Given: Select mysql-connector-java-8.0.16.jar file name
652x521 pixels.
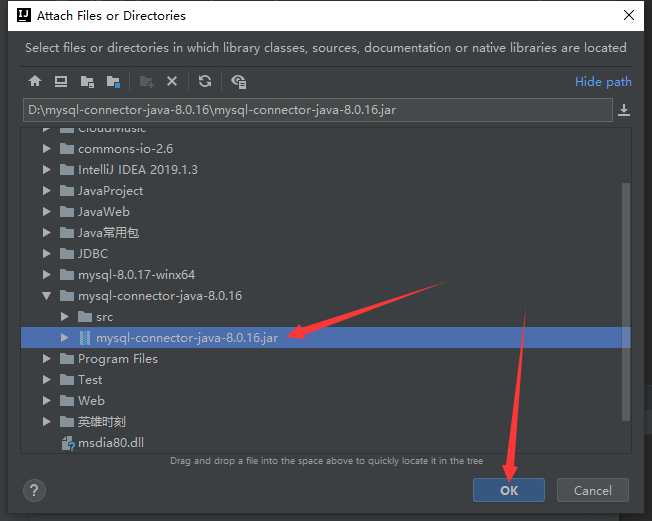Looking at the screenshot, I should click(187, 338).
